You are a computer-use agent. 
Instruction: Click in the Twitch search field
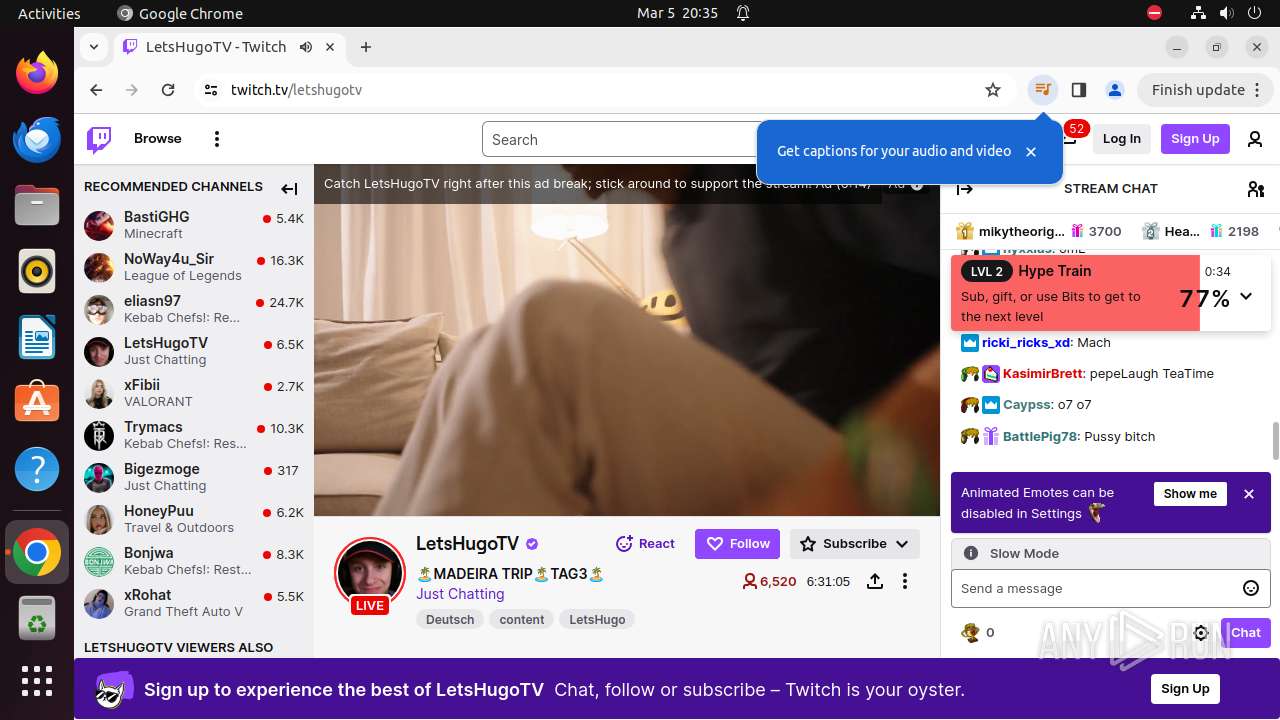pyautogui.click(x=620, y=140)
